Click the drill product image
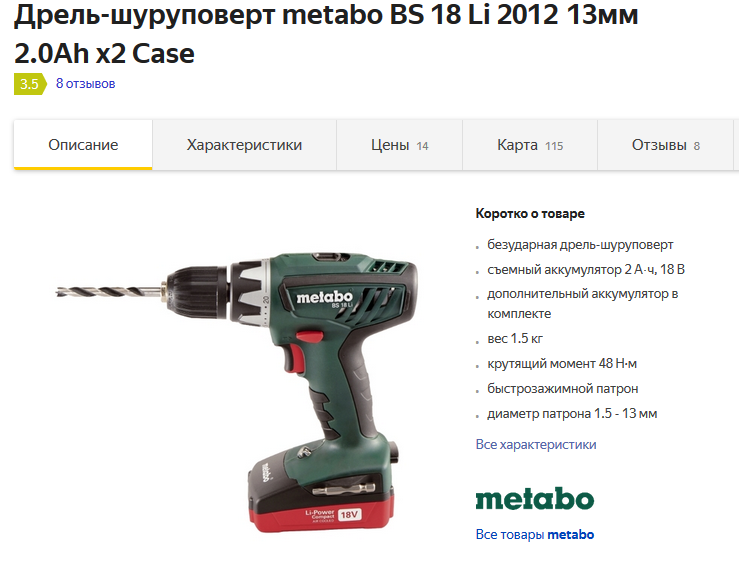The image size is (739, 580). pos(237,392)
